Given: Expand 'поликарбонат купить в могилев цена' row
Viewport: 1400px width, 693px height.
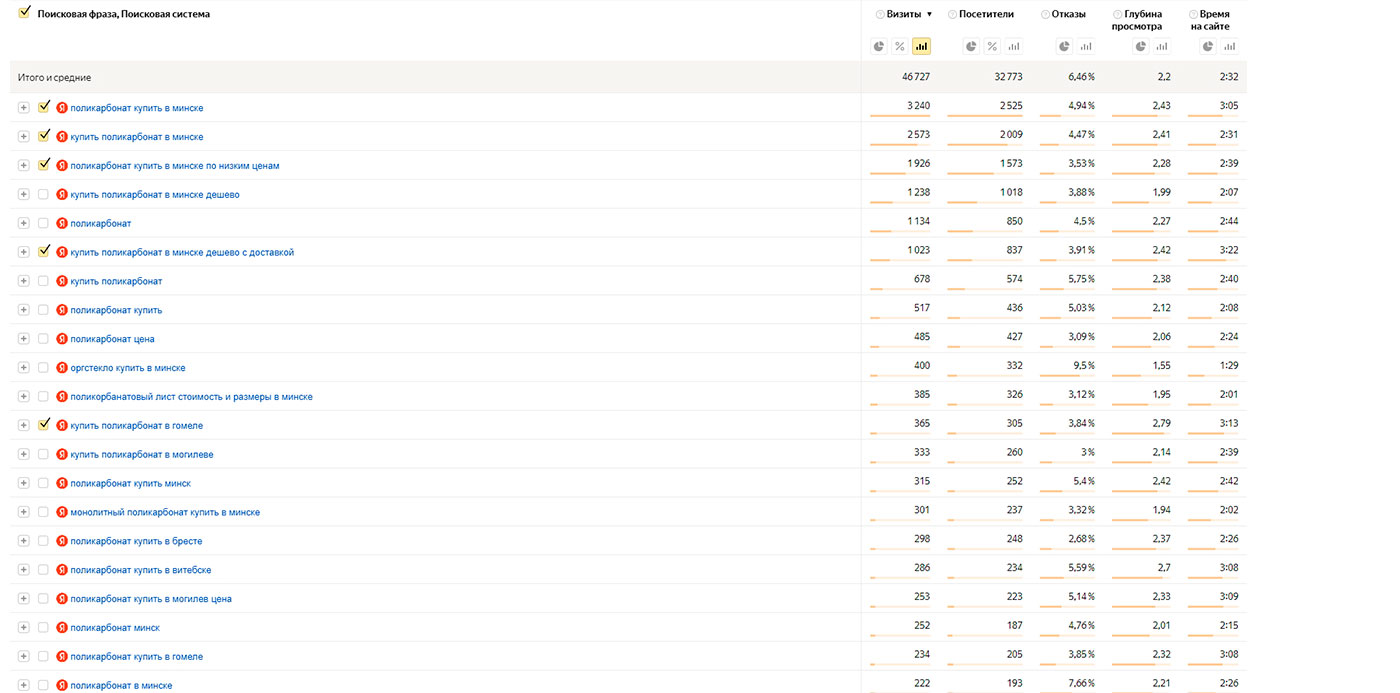Looking at the screenshot, I should coord(24,599).
